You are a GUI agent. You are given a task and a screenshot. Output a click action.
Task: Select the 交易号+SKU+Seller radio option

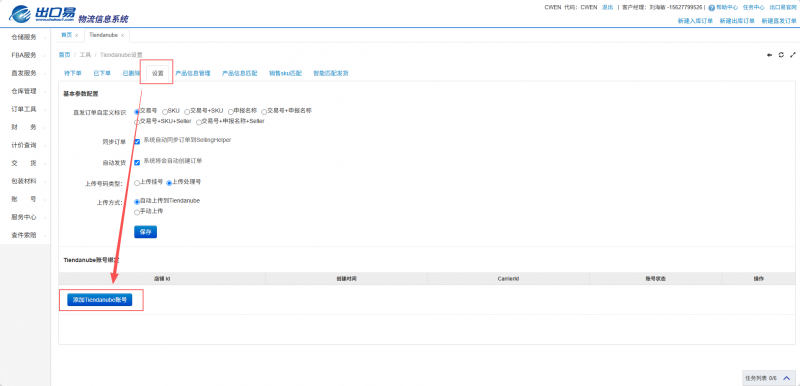point(137,122)
